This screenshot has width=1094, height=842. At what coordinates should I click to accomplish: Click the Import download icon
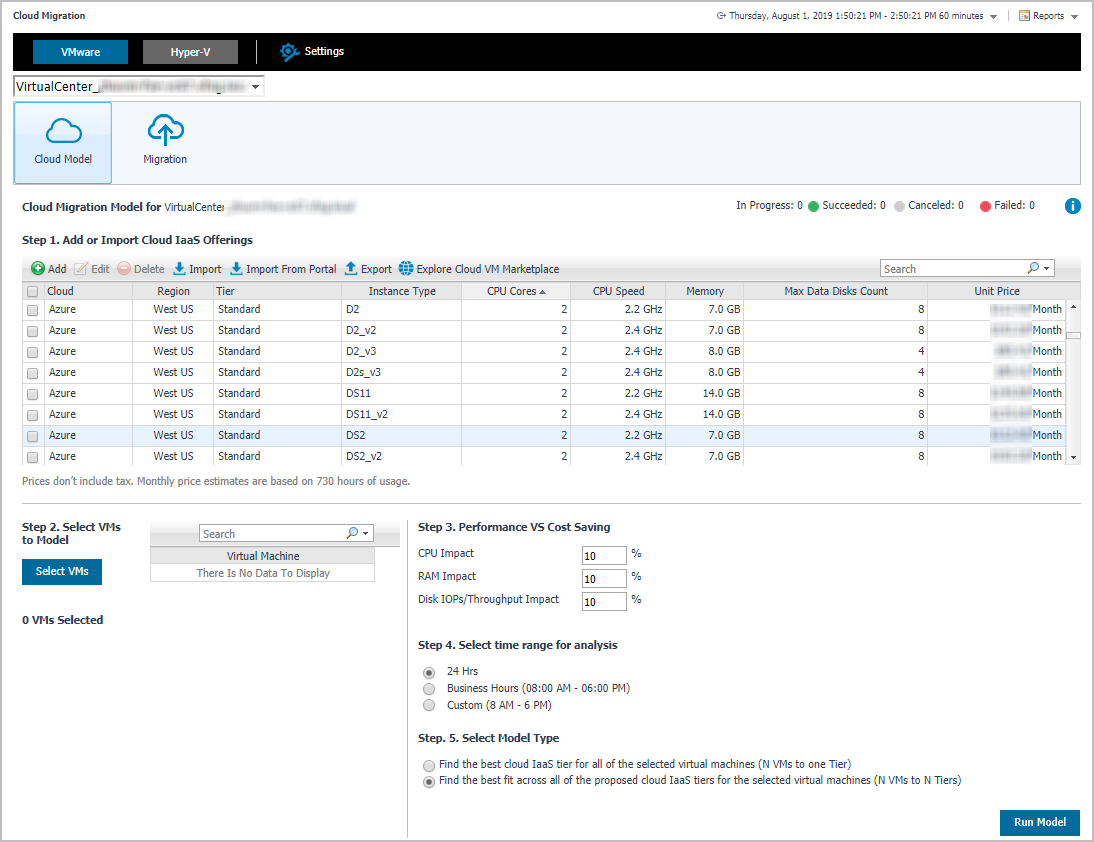click(179, 269)
